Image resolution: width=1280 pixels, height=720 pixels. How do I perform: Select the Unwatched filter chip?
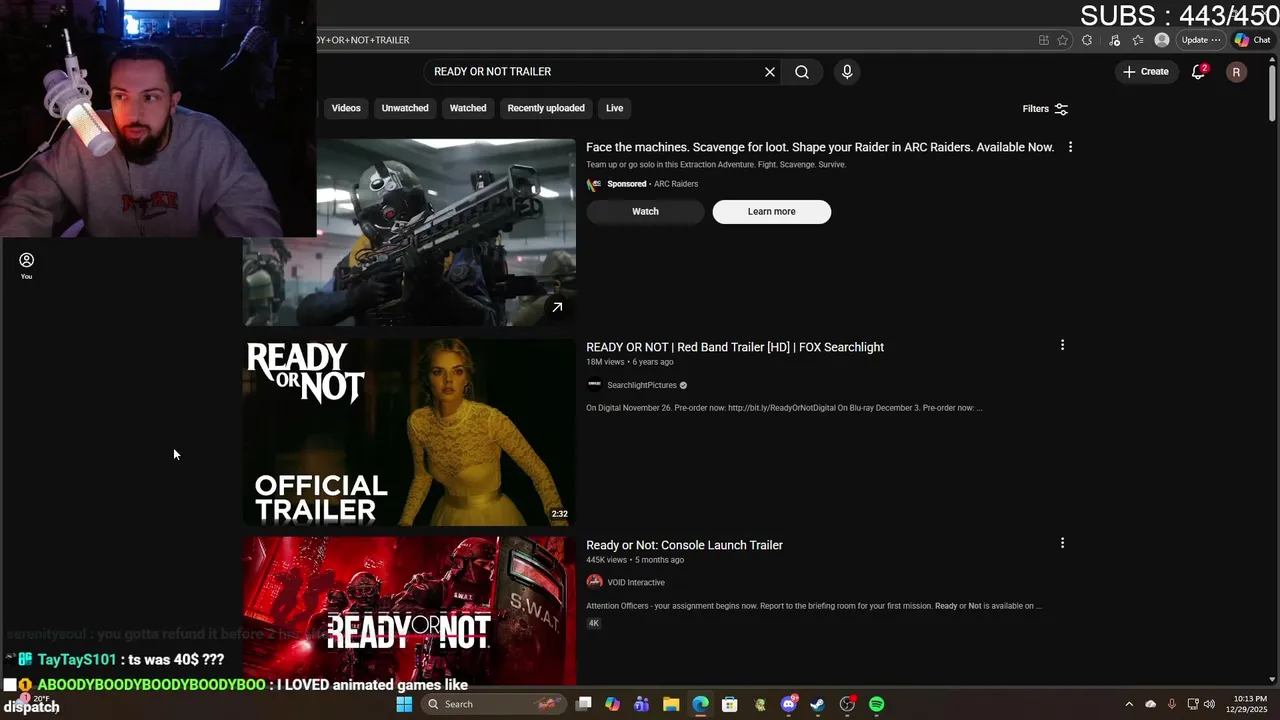(x=405, y=108)
